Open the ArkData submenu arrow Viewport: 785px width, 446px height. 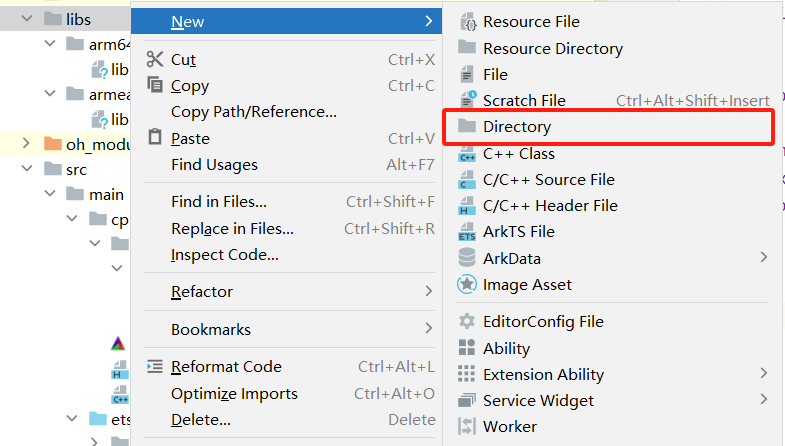[x=764, y=257]
